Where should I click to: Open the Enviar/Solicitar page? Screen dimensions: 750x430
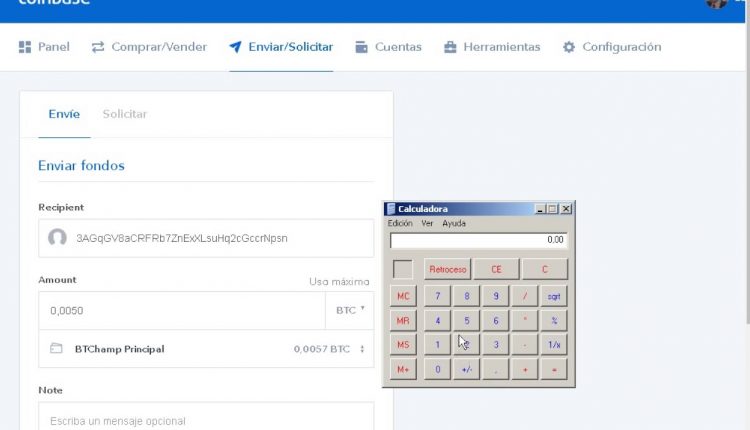281,47
